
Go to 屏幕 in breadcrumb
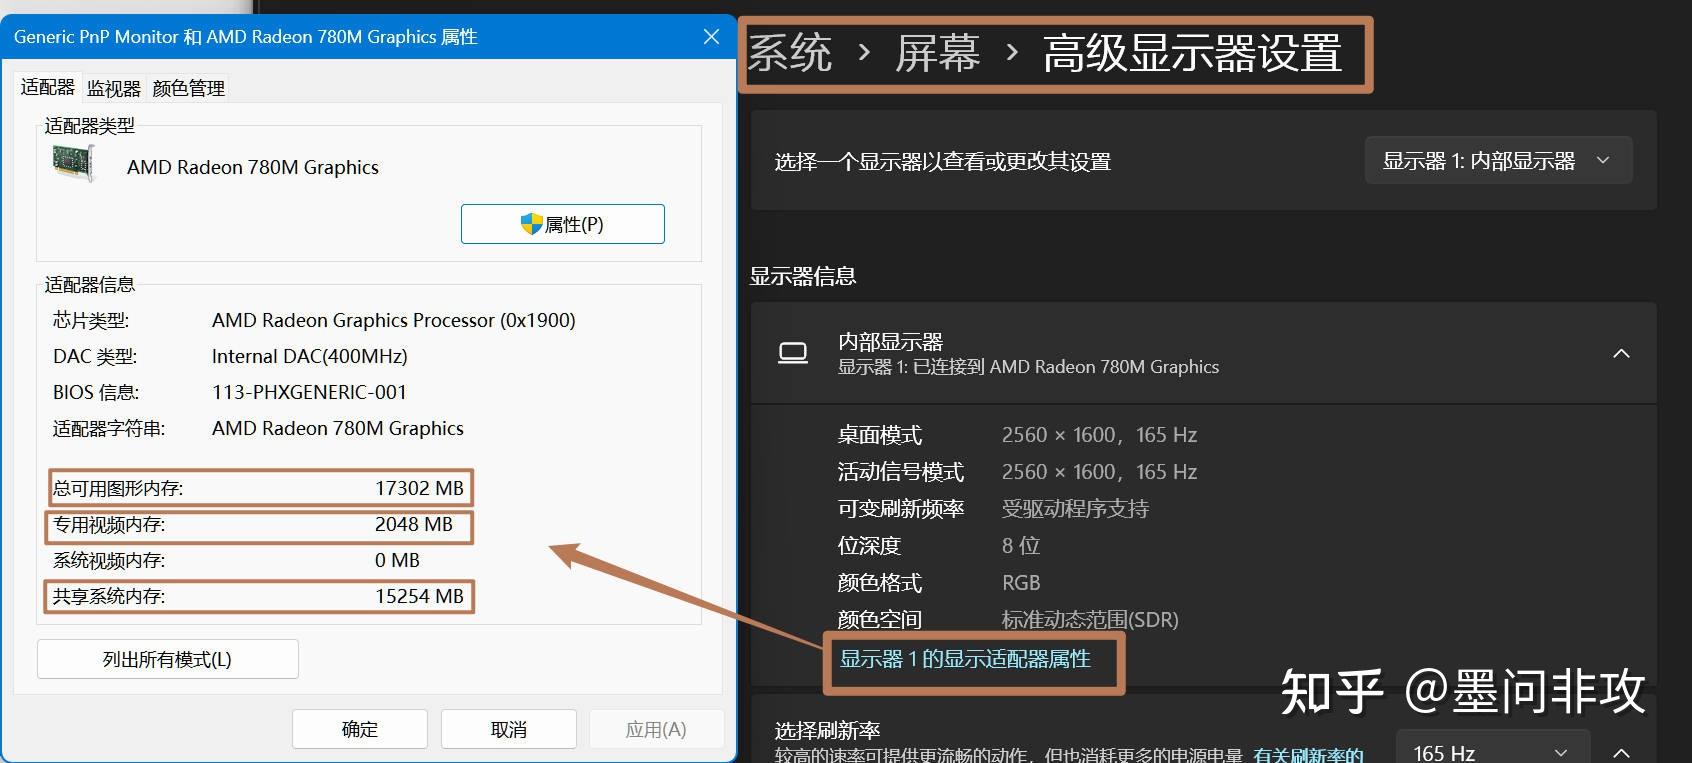coord(937,53)
